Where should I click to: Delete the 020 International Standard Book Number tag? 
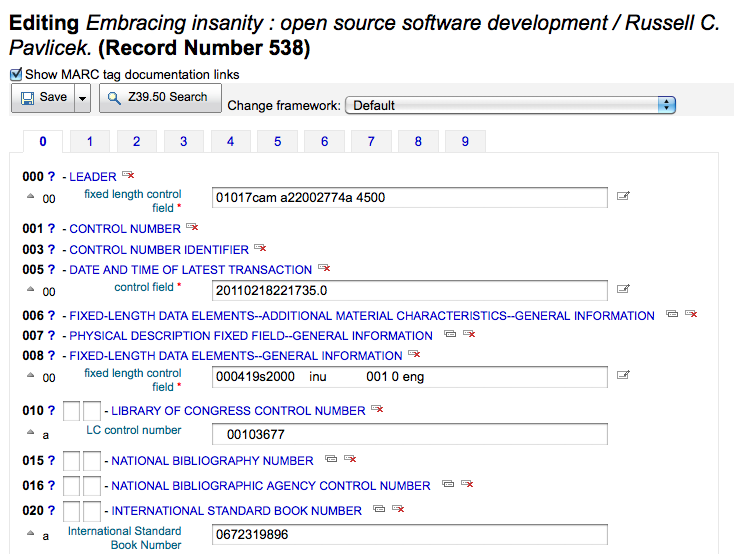coord(398,510)
